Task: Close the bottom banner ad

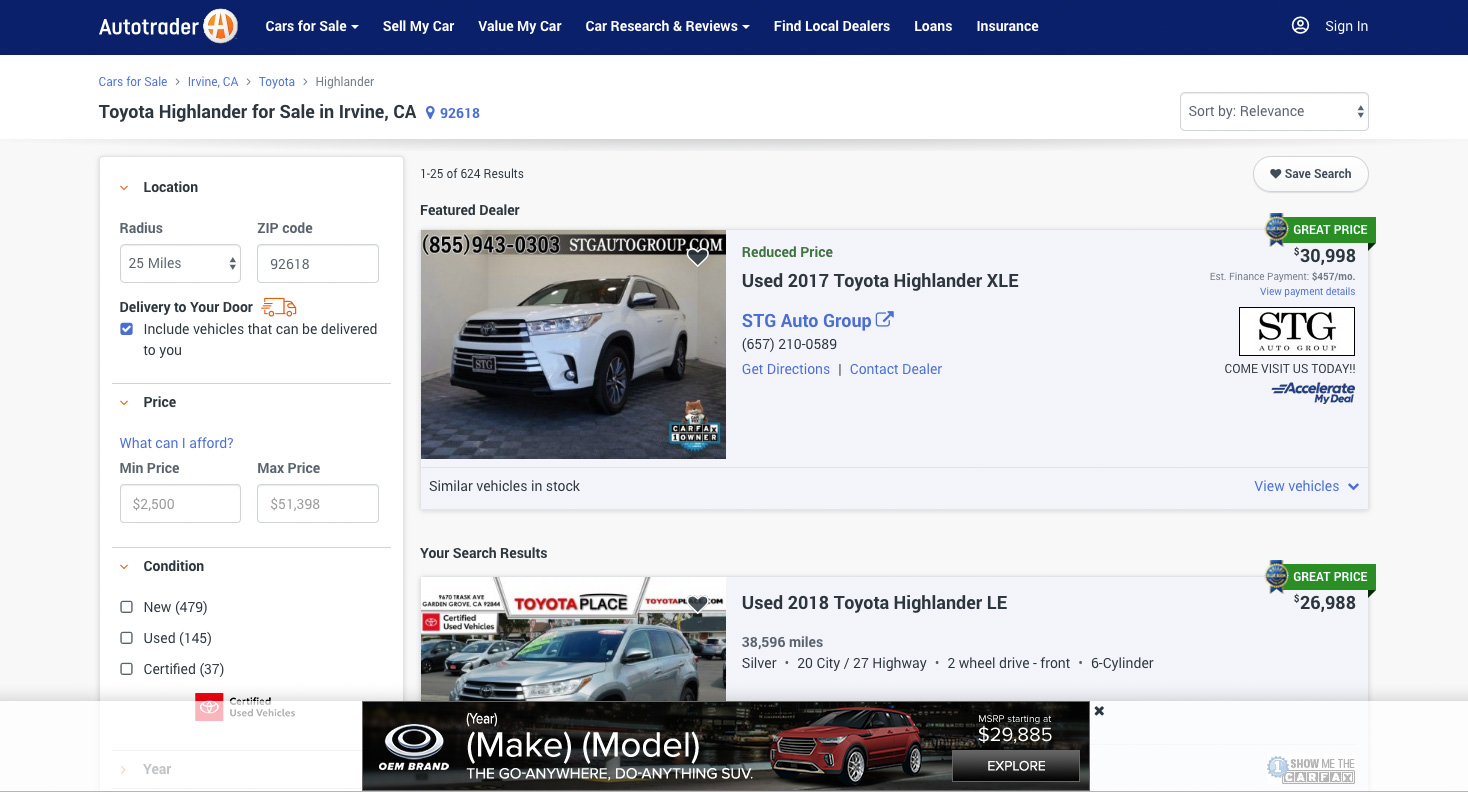Action: point(1099,711)
